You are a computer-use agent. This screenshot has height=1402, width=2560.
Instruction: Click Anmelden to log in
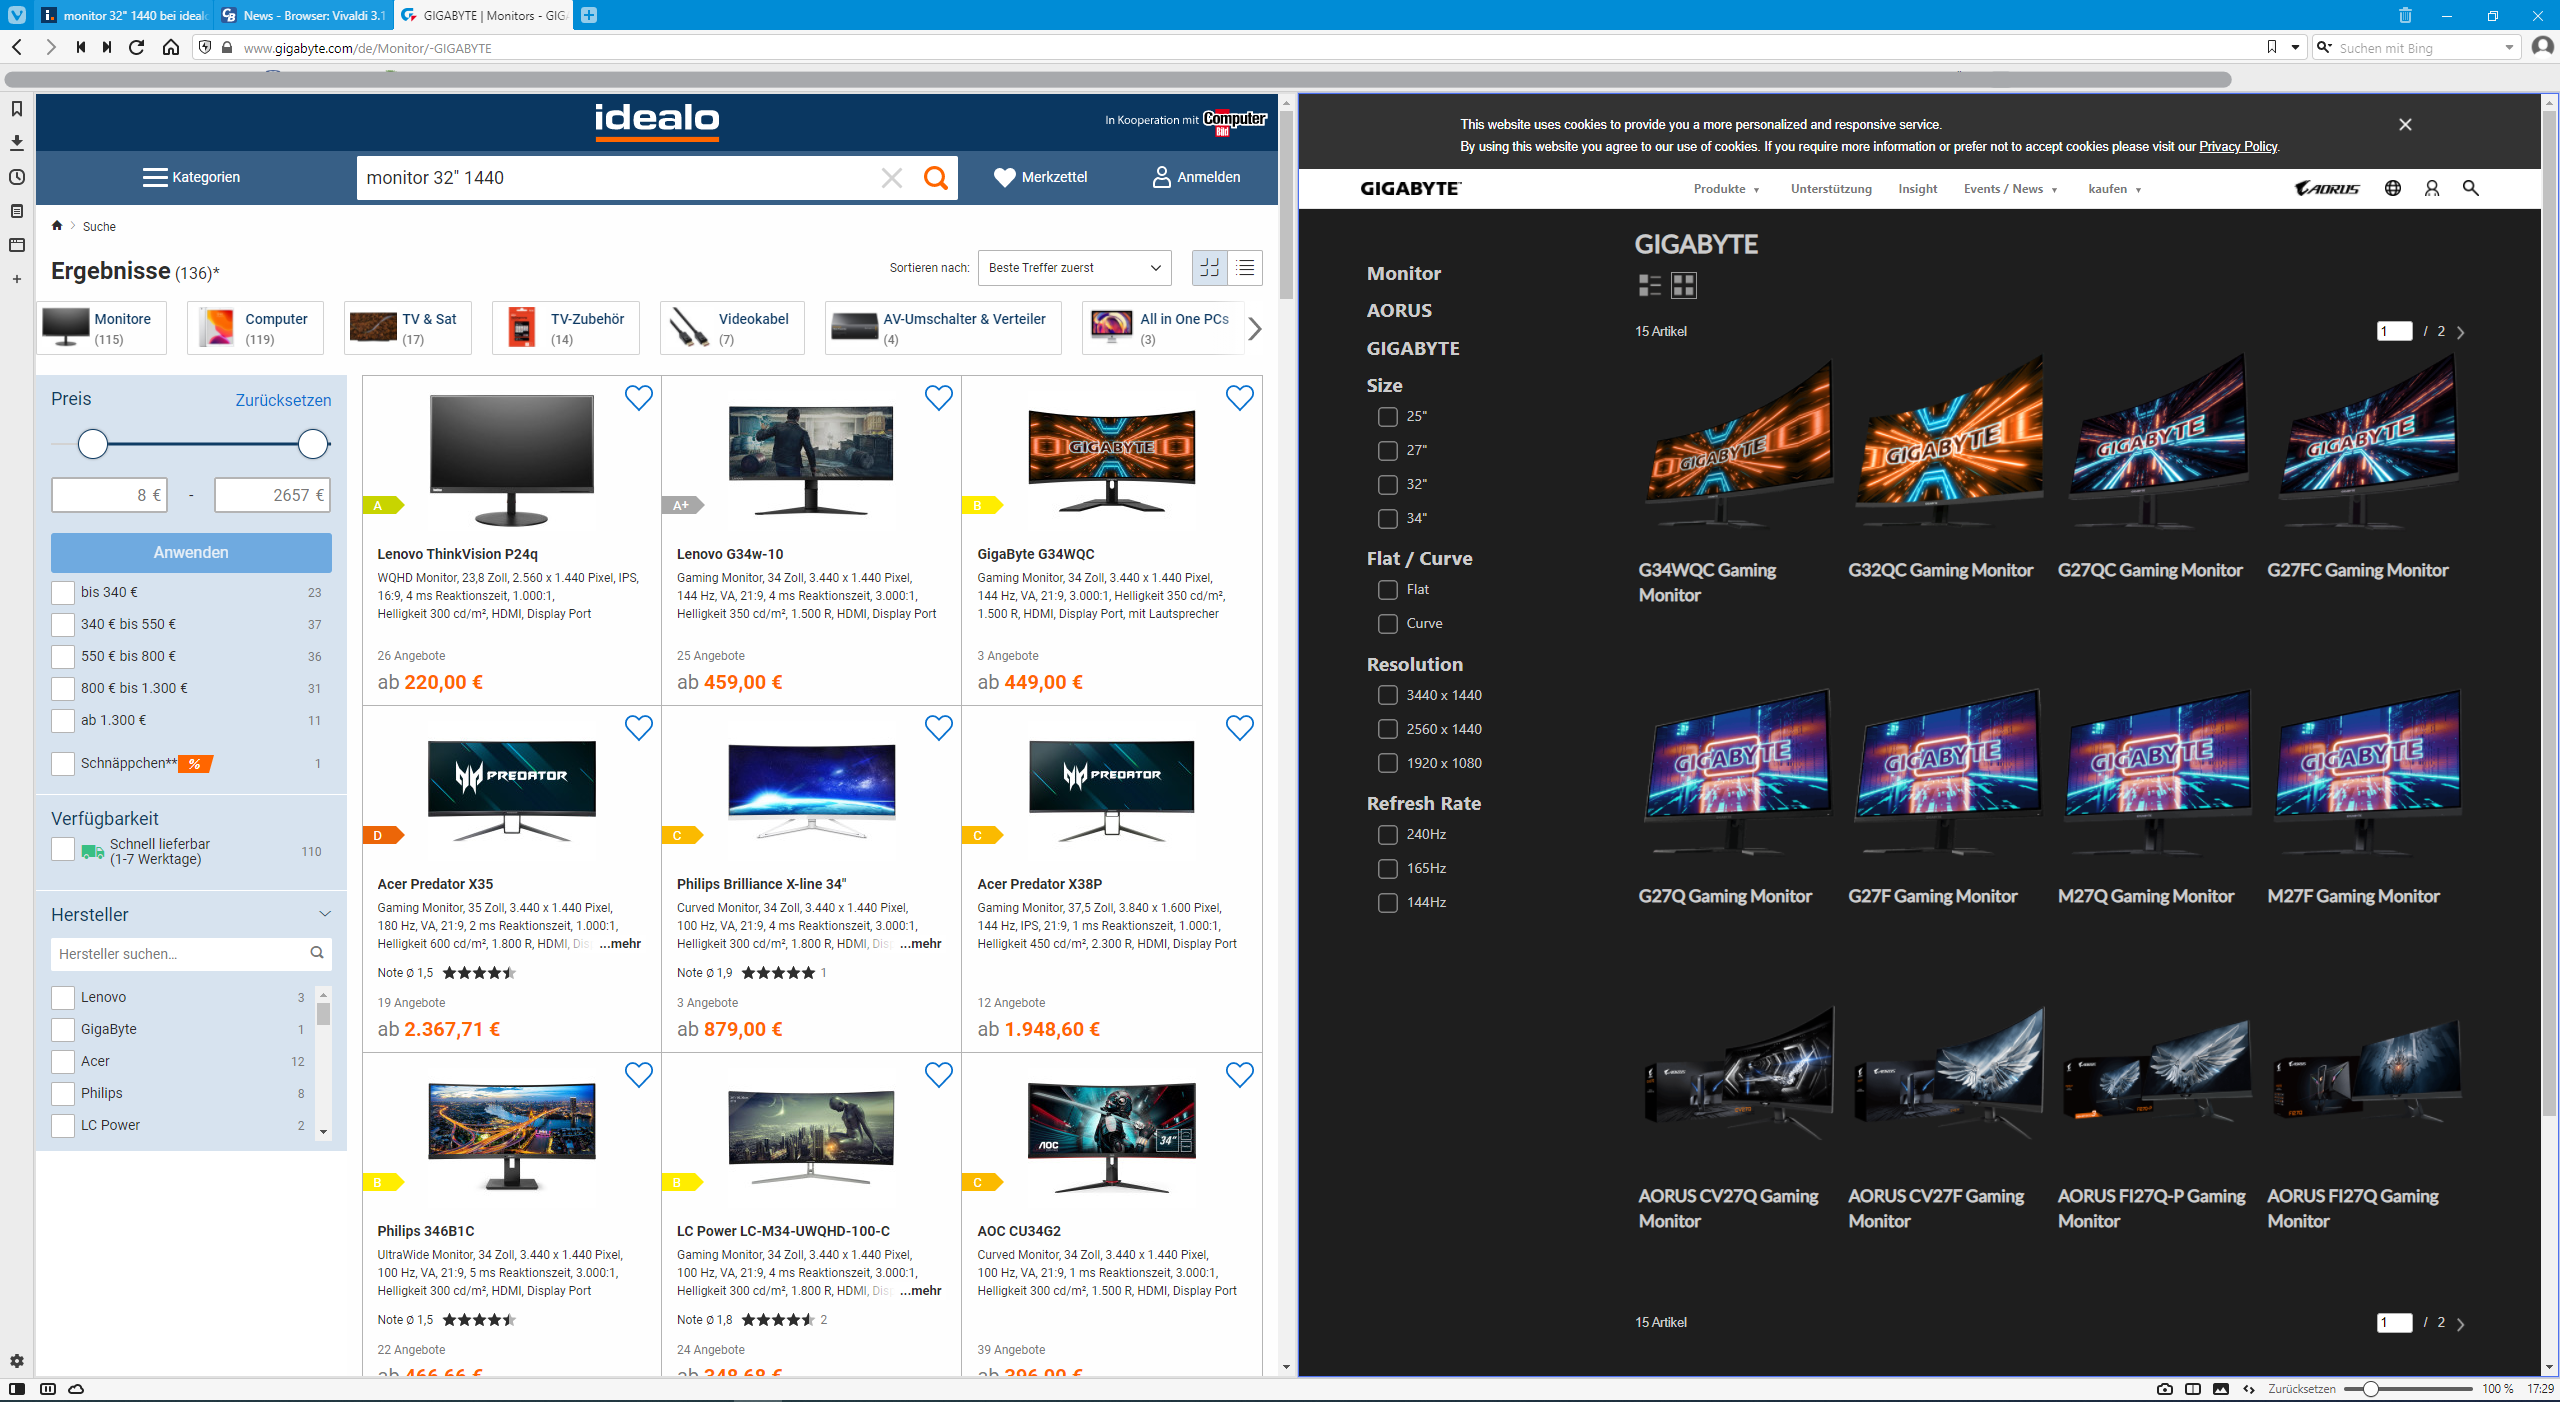point(1196,178)
